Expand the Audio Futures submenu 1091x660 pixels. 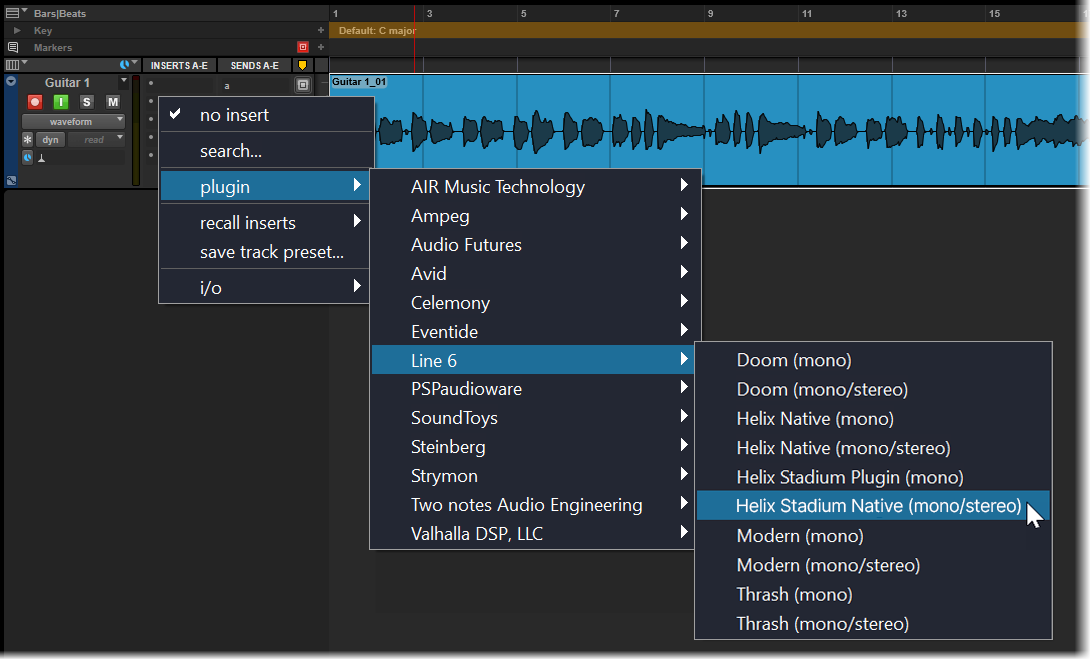tap(533, 245)
